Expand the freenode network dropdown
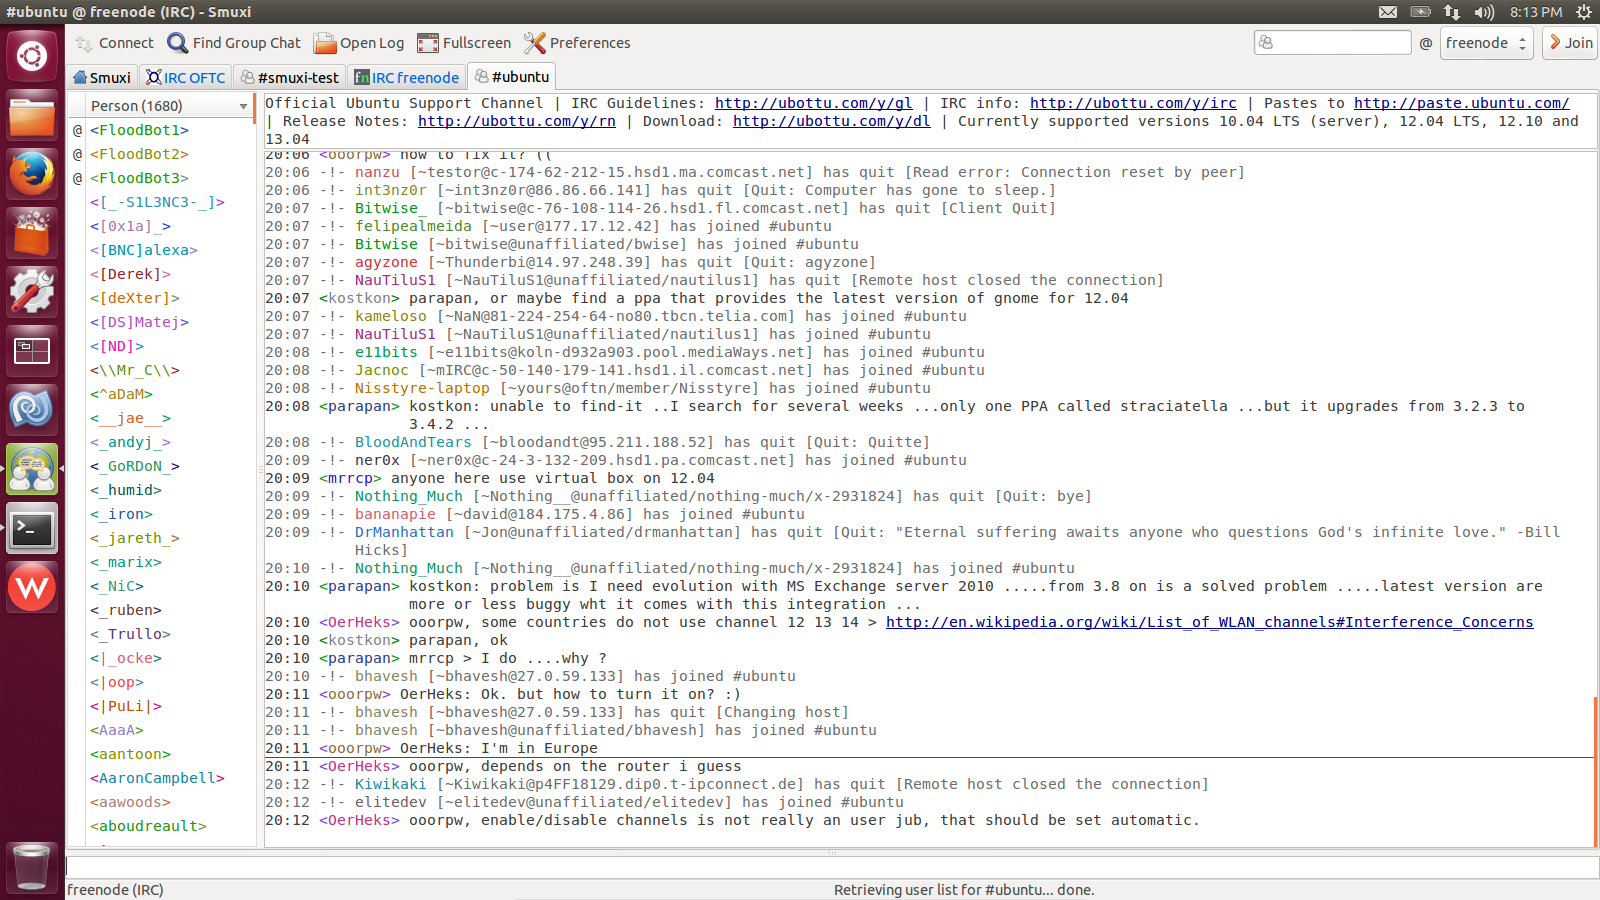This screenshot has height=900, width=1600. click(x=1486, y=43)
